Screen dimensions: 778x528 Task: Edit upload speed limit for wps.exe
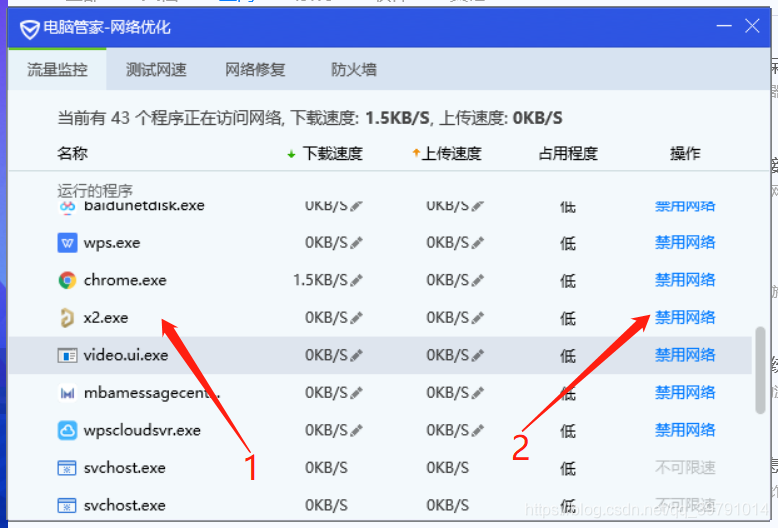point(478,243)
